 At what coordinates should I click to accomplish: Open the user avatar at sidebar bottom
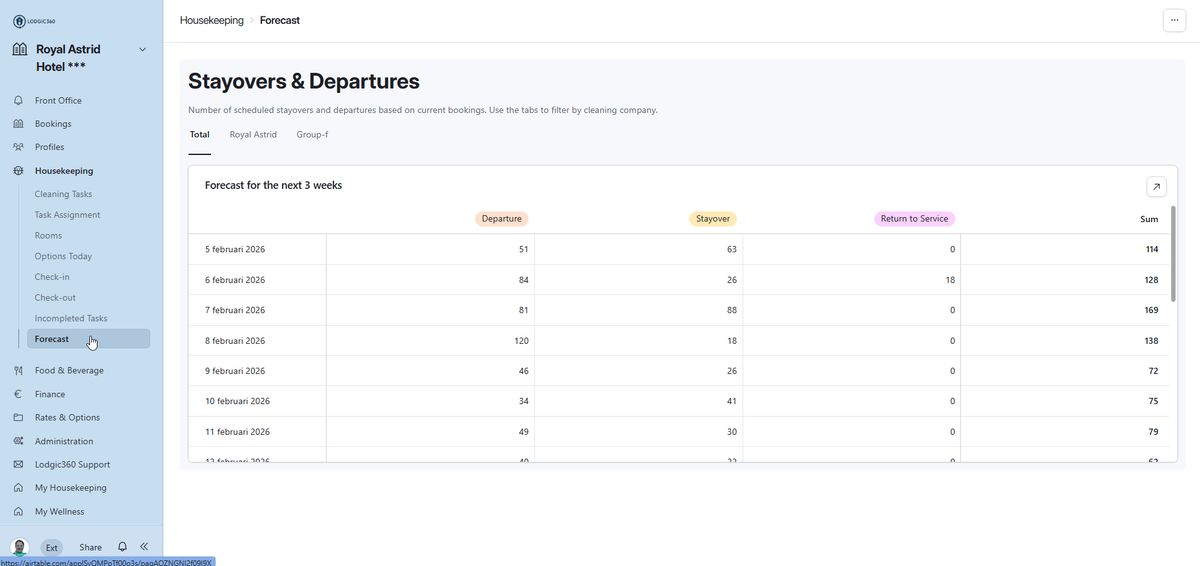tap(20, 547)
